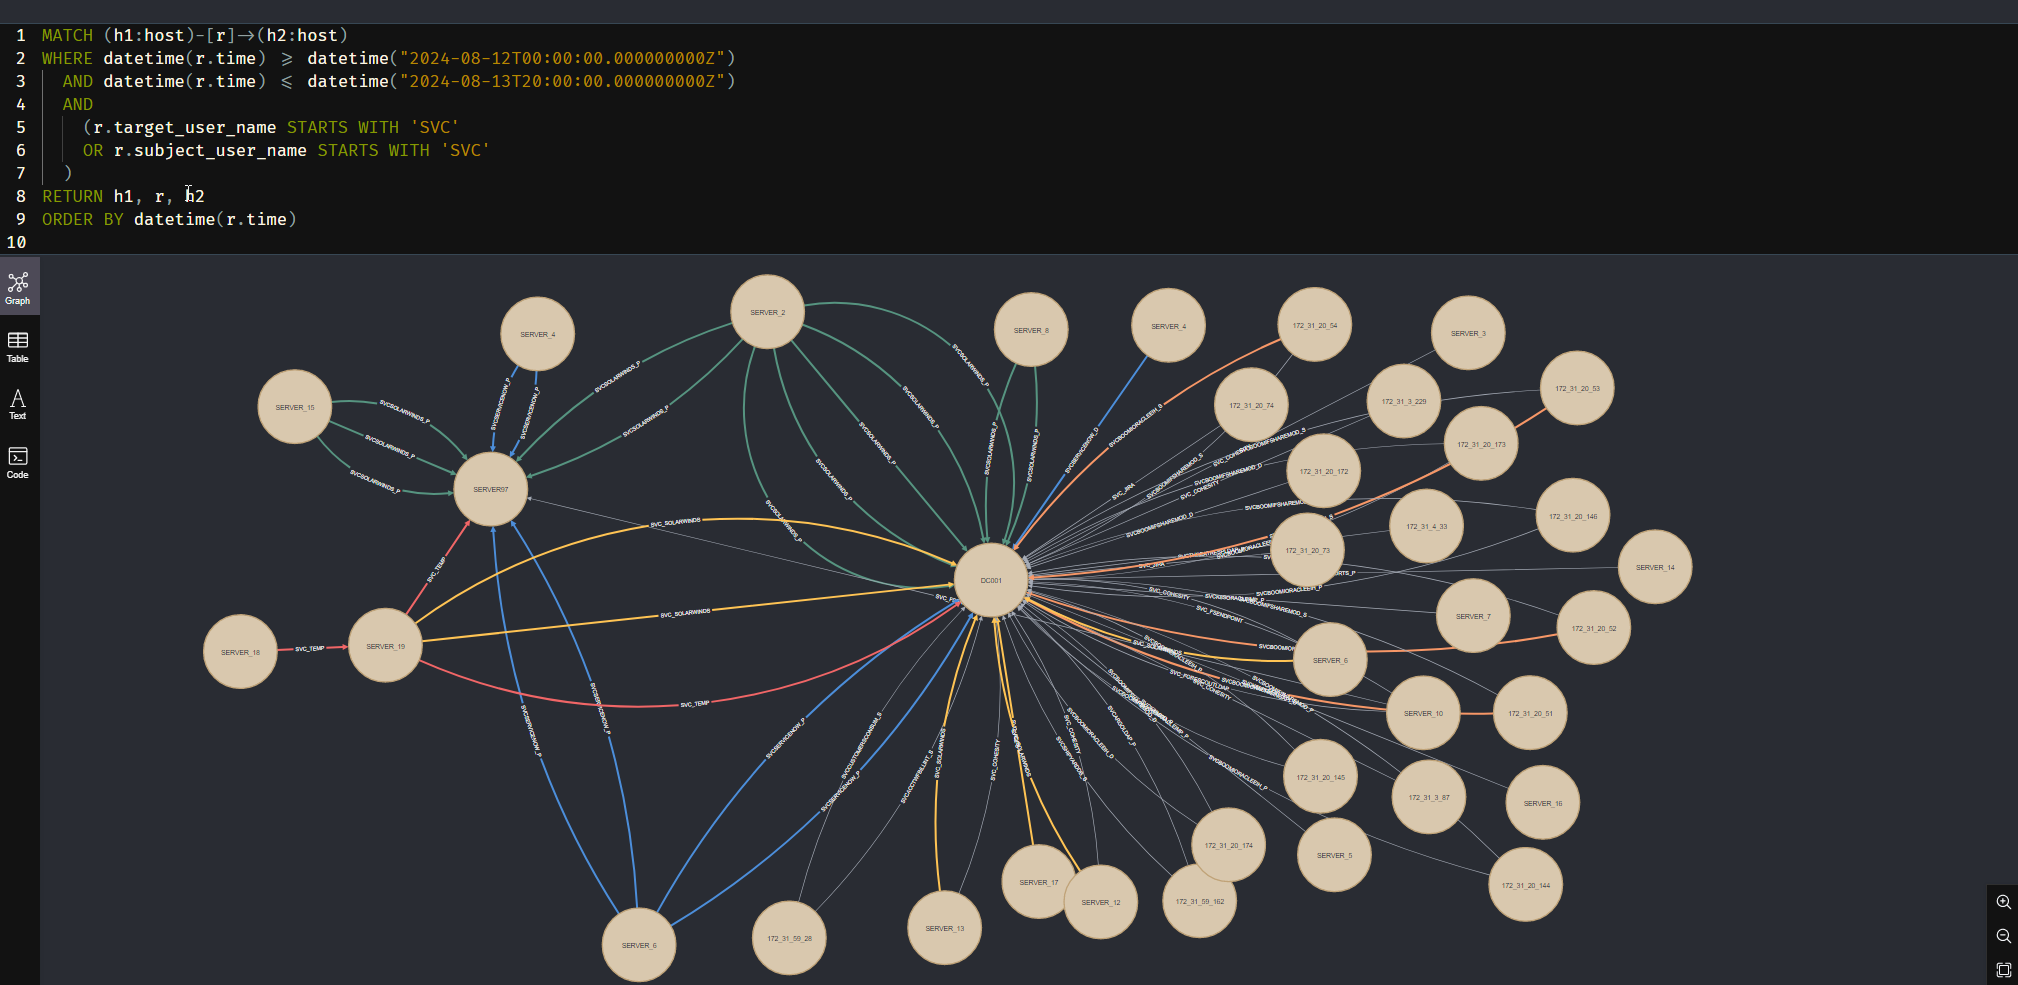Screen dimensions: 2018x985
Task: Select the SERVER_16 node
Action: pos(1542,802)
